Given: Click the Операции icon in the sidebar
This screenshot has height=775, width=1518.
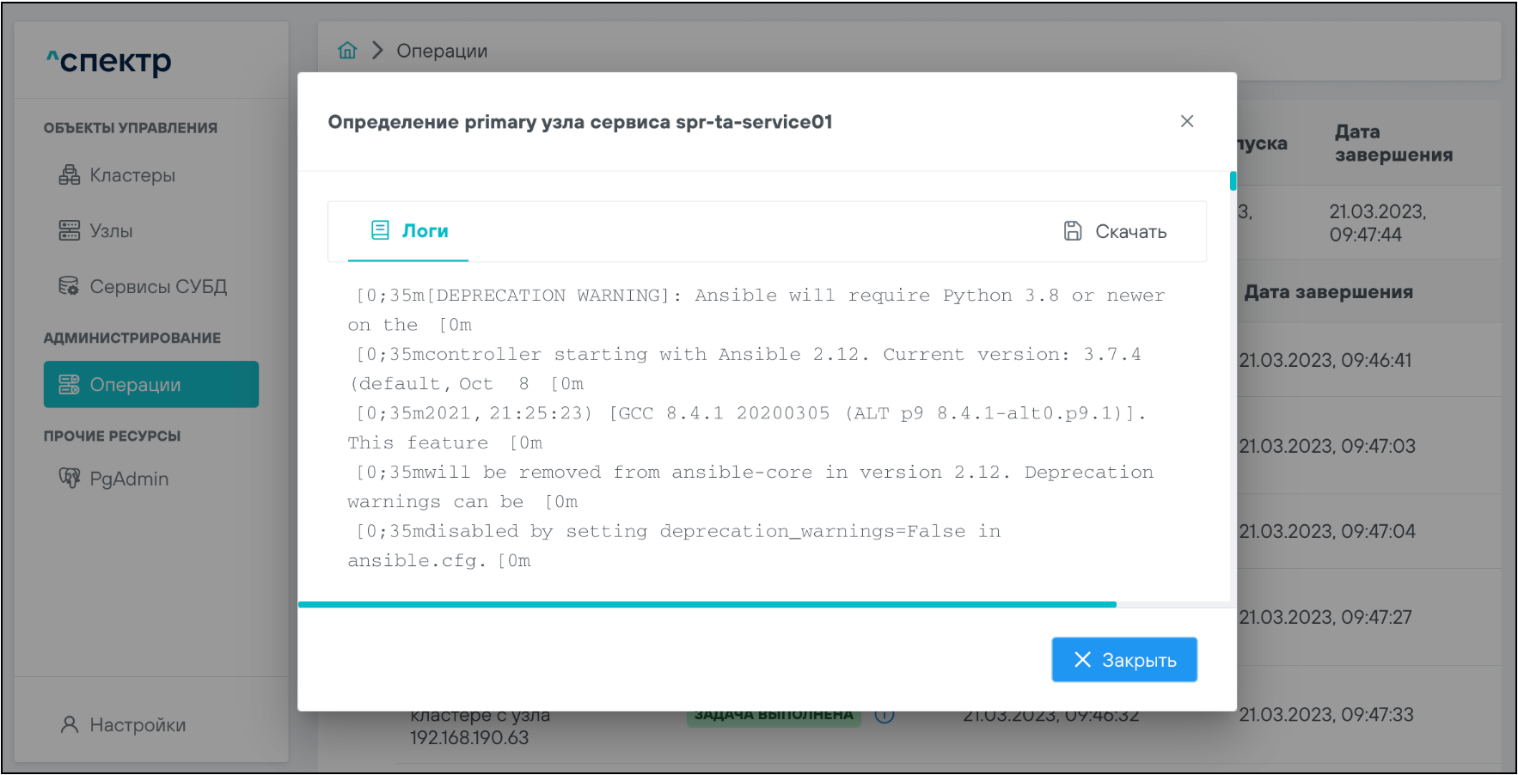Looking at the screenshot, I should point(69,385).
